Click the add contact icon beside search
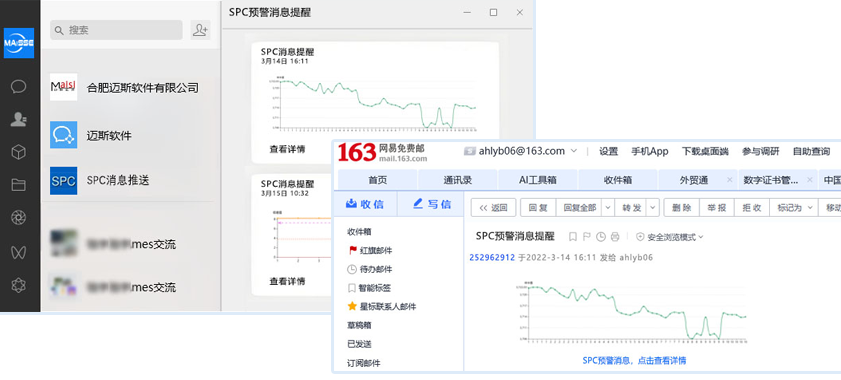 pyautogui.click(x=200, y=30)
